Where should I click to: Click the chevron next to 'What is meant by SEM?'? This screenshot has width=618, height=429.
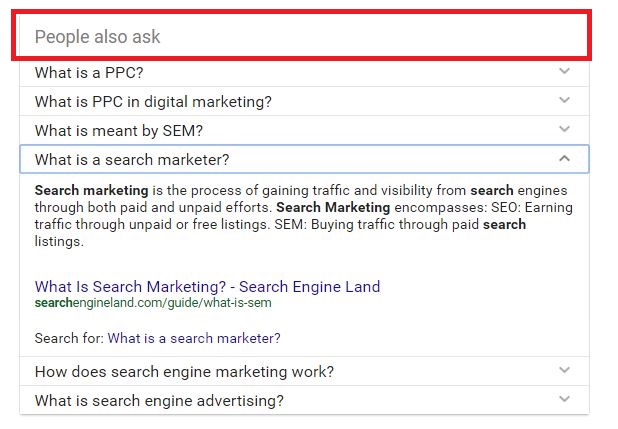click(564, 130)
